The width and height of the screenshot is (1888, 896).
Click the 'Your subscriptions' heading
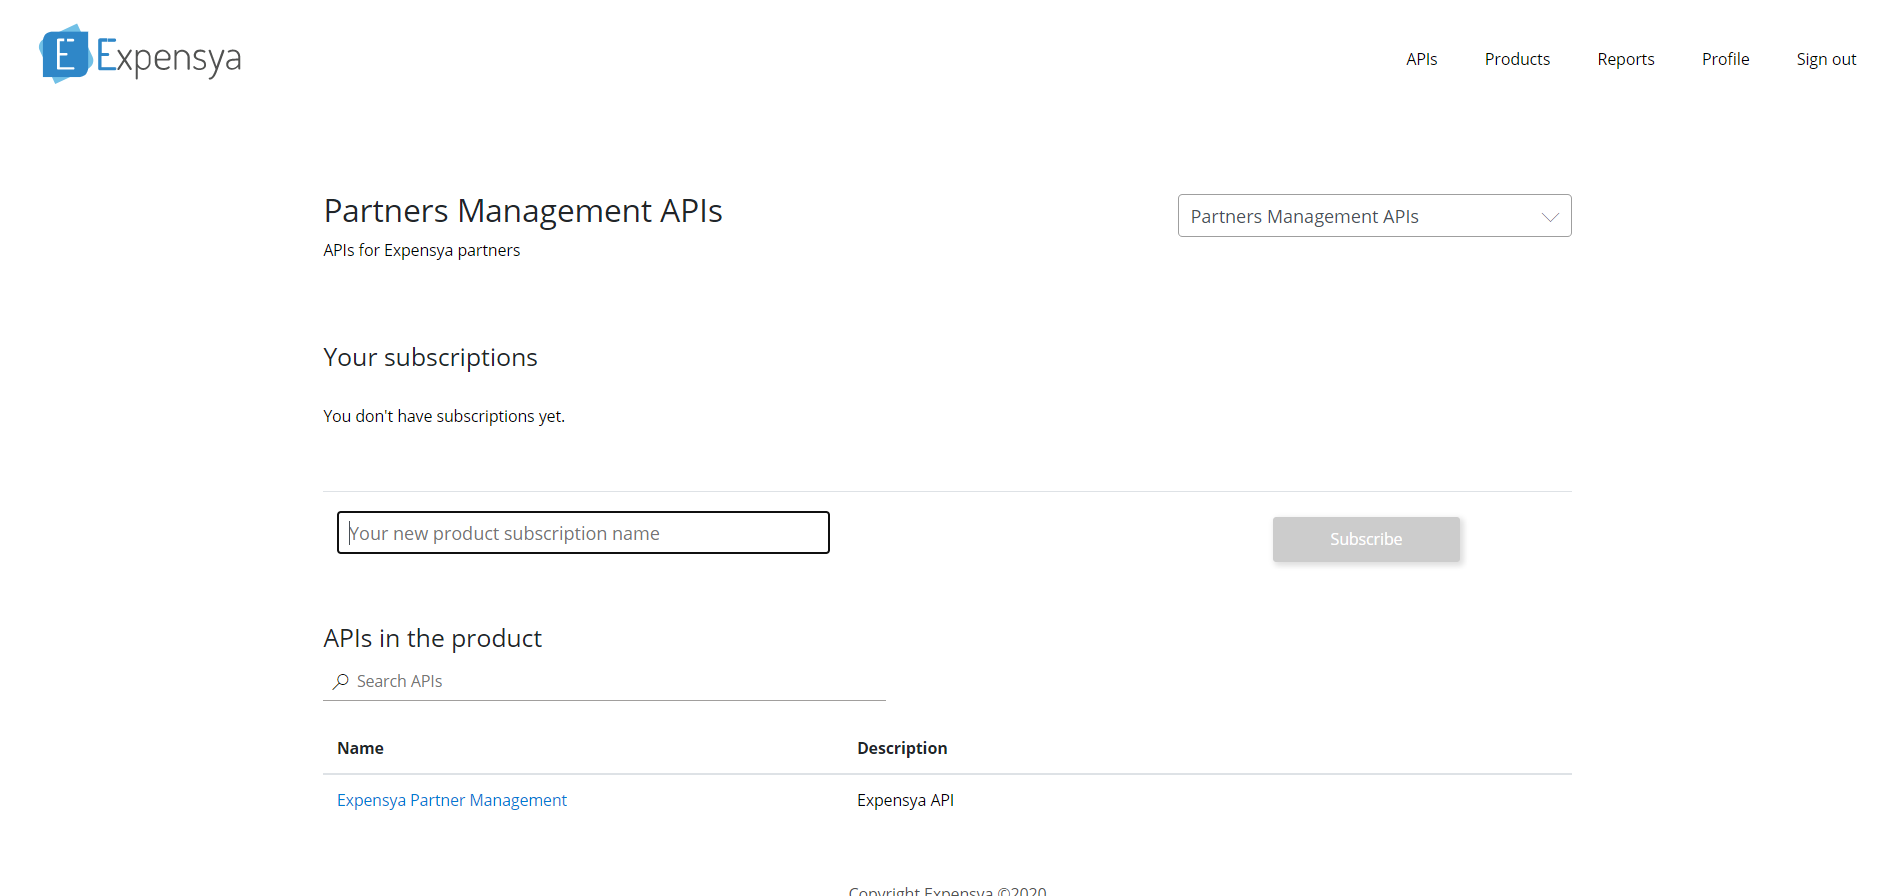pos(430,358)
